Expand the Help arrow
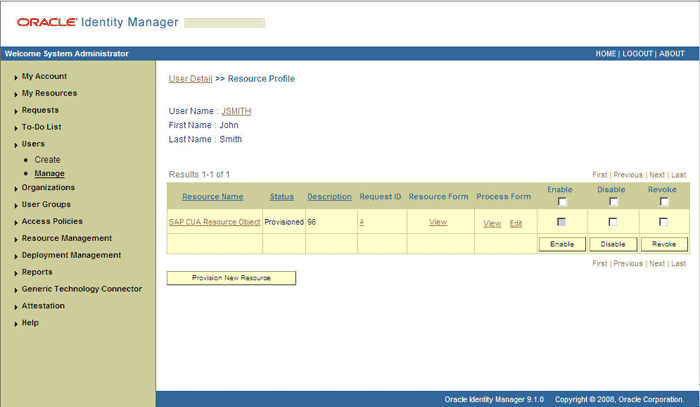 point(16,324)
